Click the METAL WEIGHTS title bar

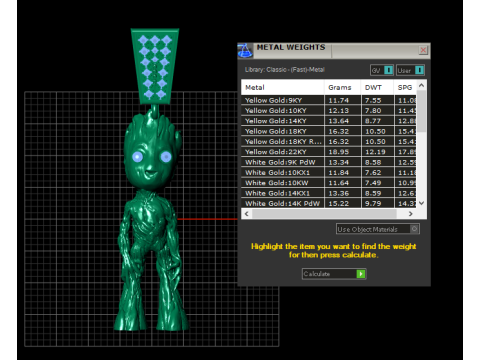pyautogui.click(x=333, y=51)
